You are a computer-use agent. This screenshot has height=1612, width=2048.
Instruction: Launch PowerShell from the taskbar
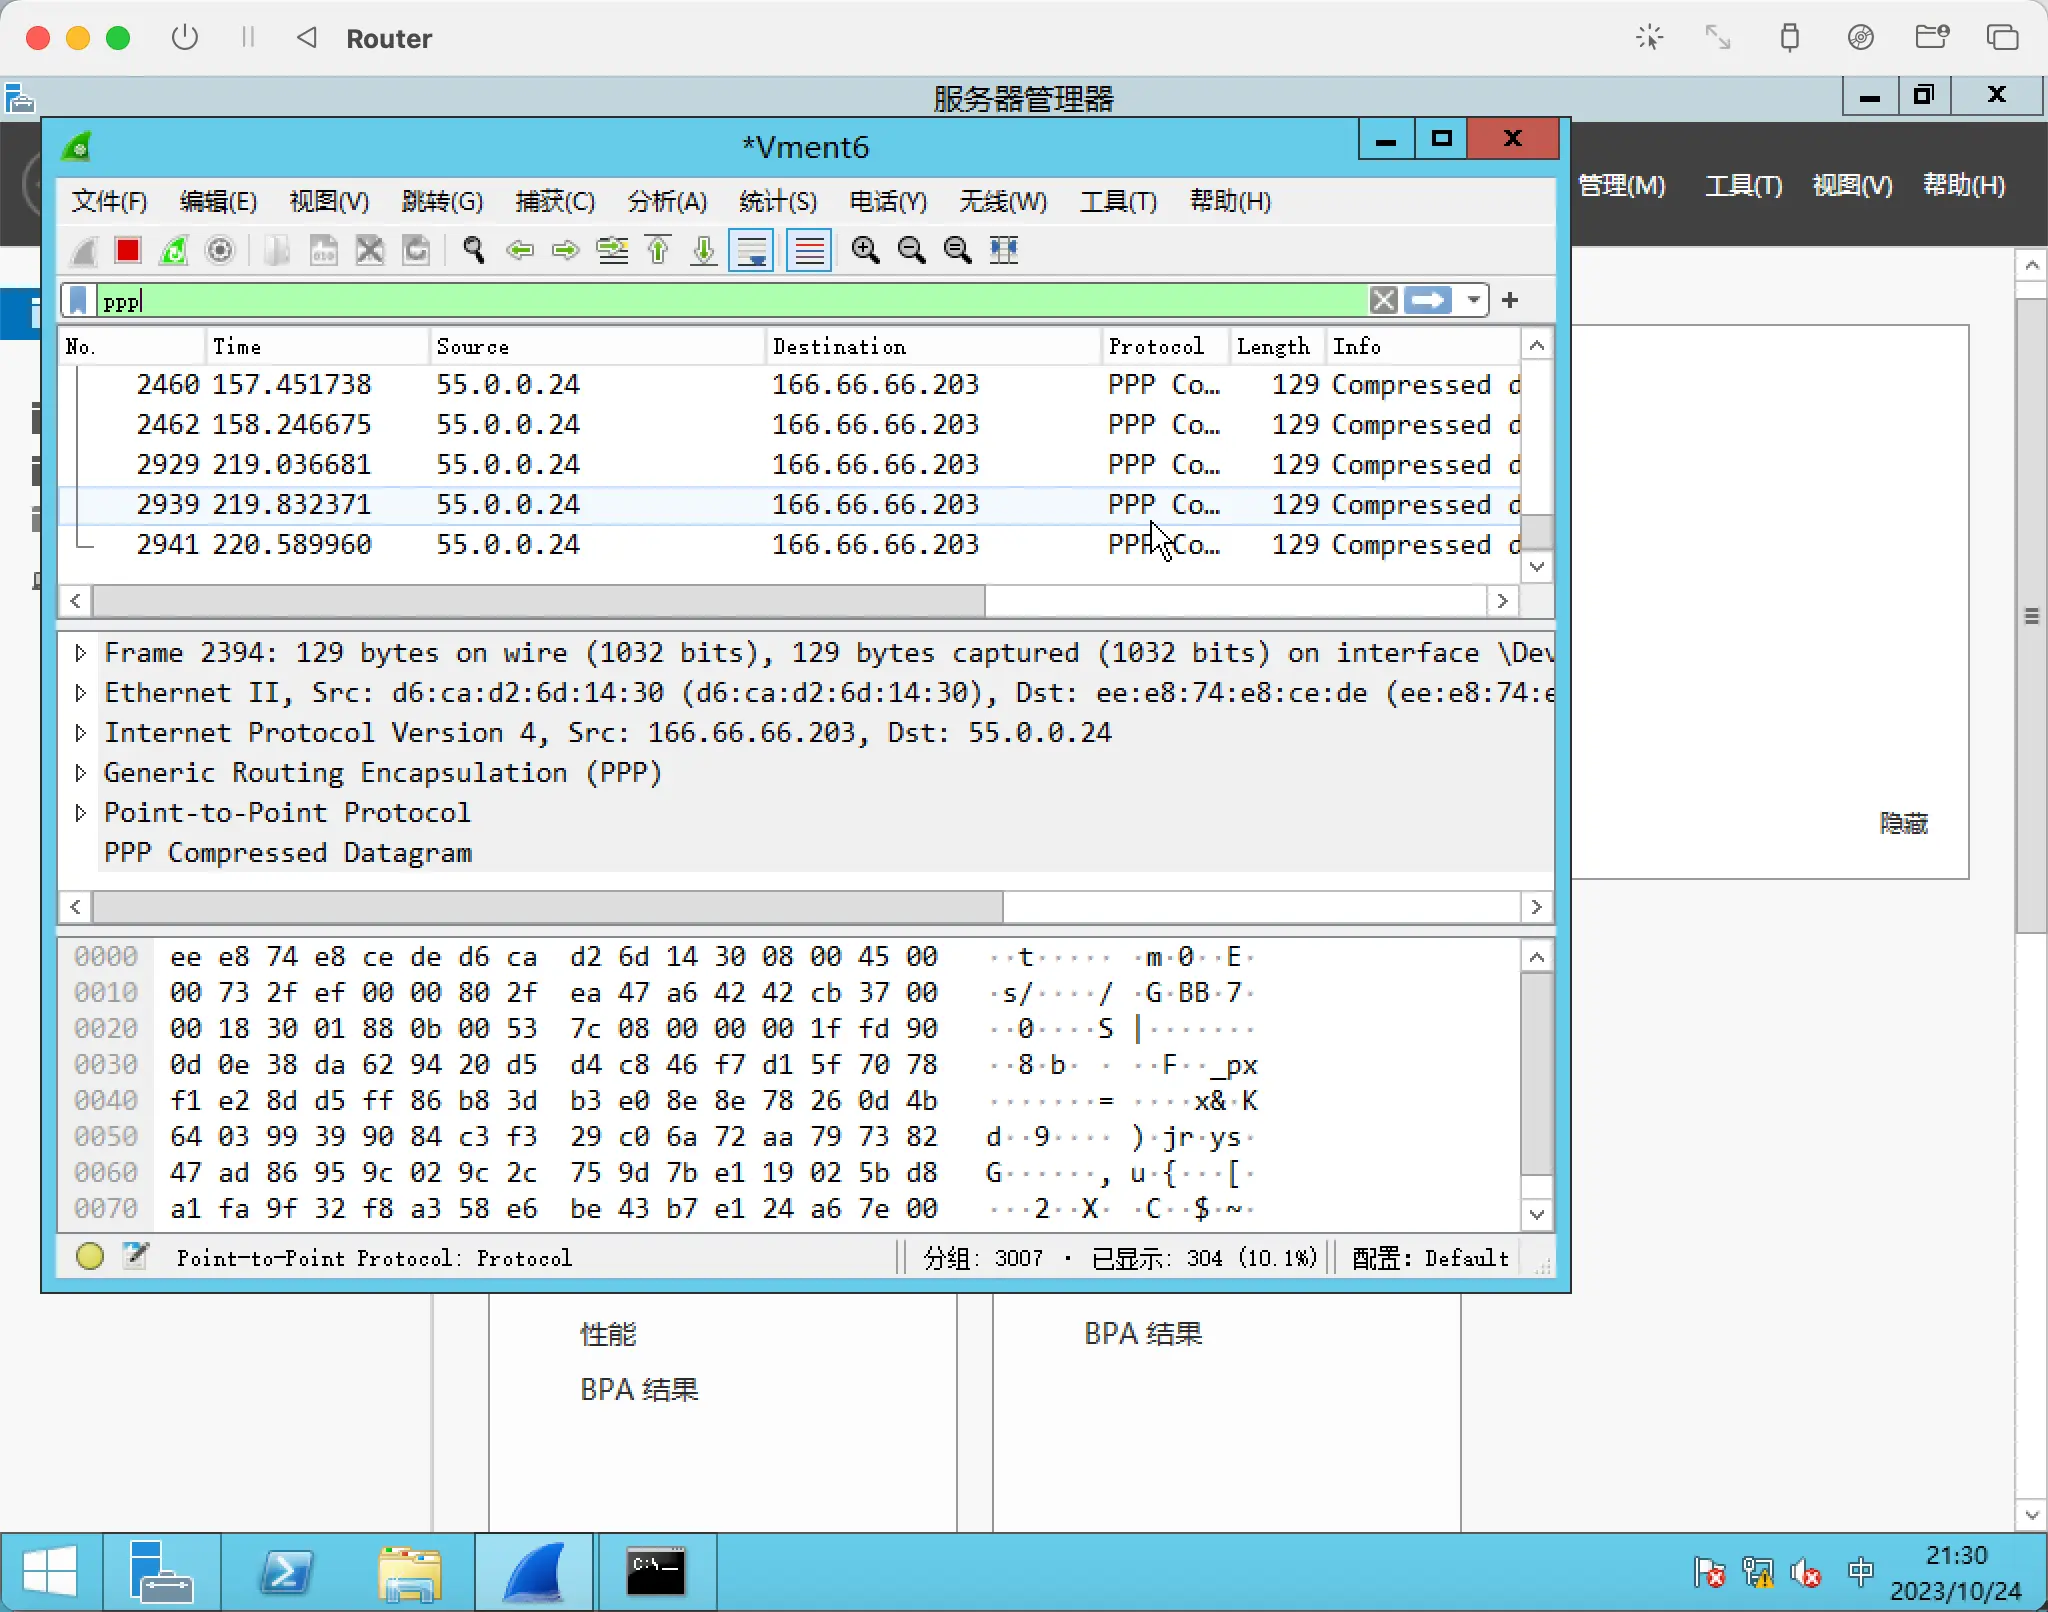tap(287, 1571)
